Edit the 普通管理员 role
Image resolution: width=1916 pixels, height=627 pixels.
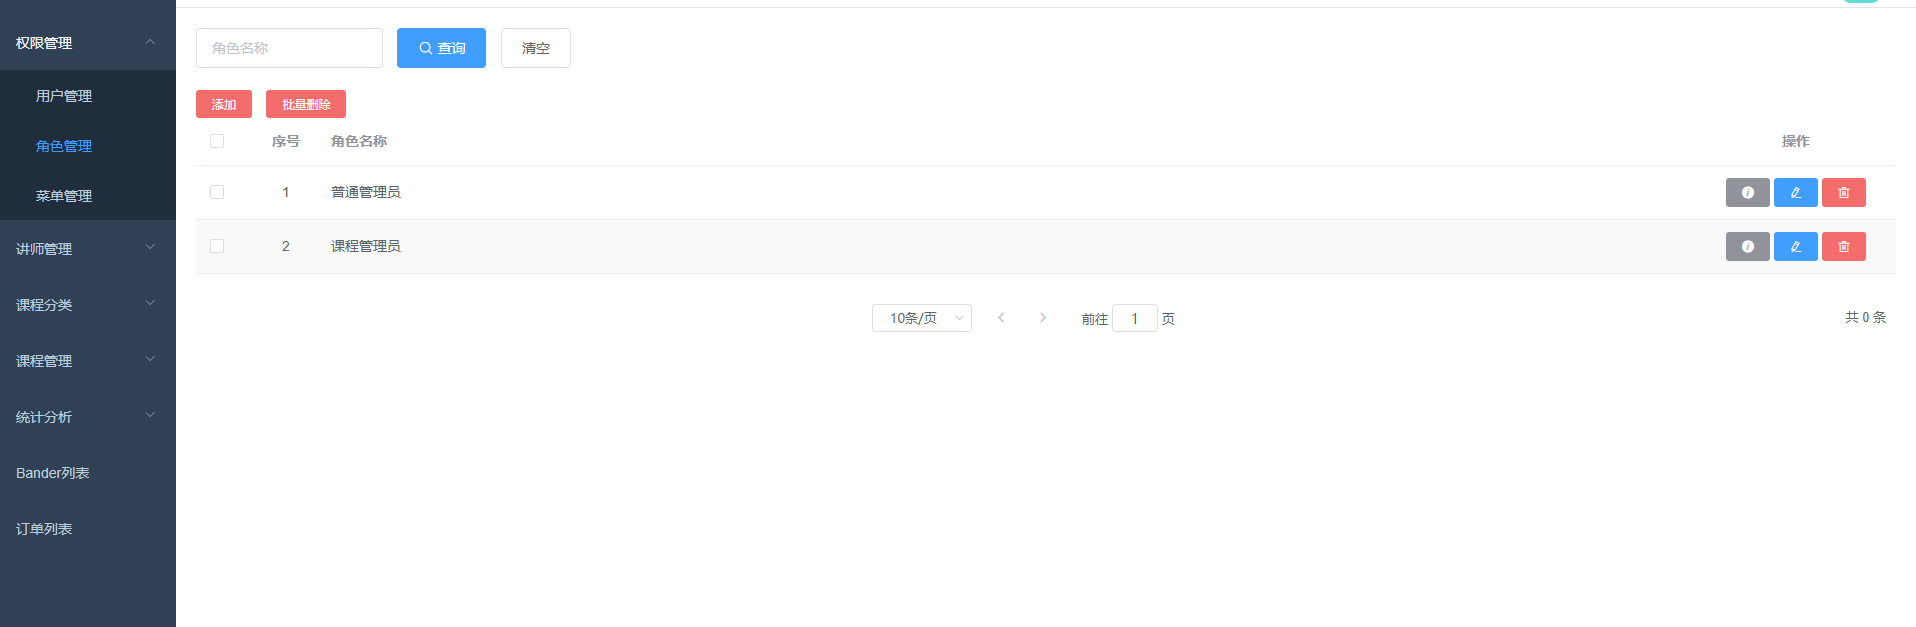1795,192
